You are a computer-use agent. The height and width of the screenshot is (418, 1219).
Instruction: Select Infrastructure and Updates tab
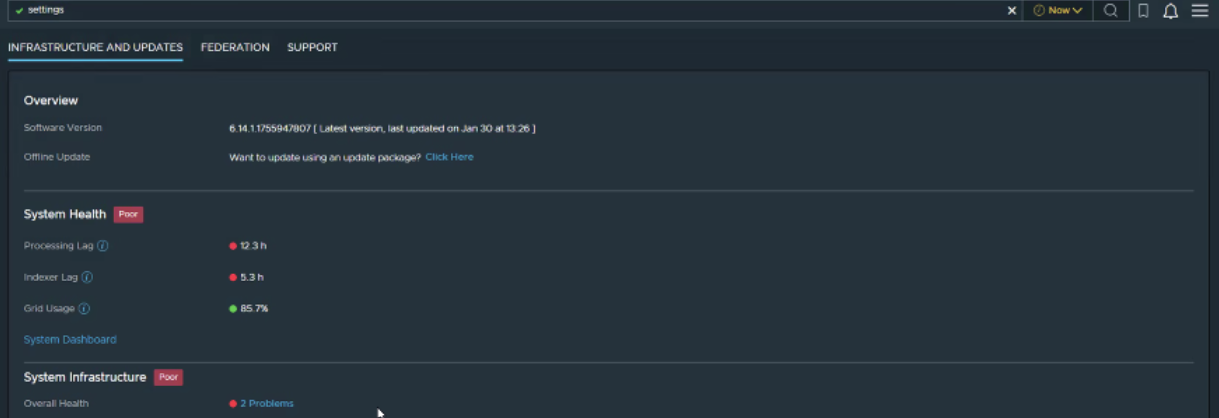95,47
